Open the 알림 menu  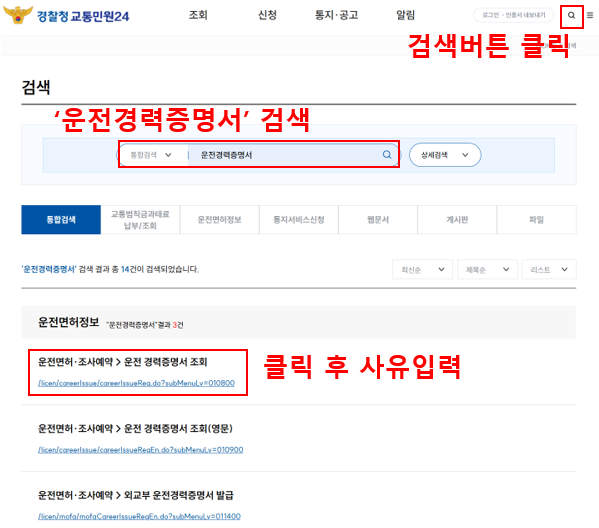click(x=405, y=15)
